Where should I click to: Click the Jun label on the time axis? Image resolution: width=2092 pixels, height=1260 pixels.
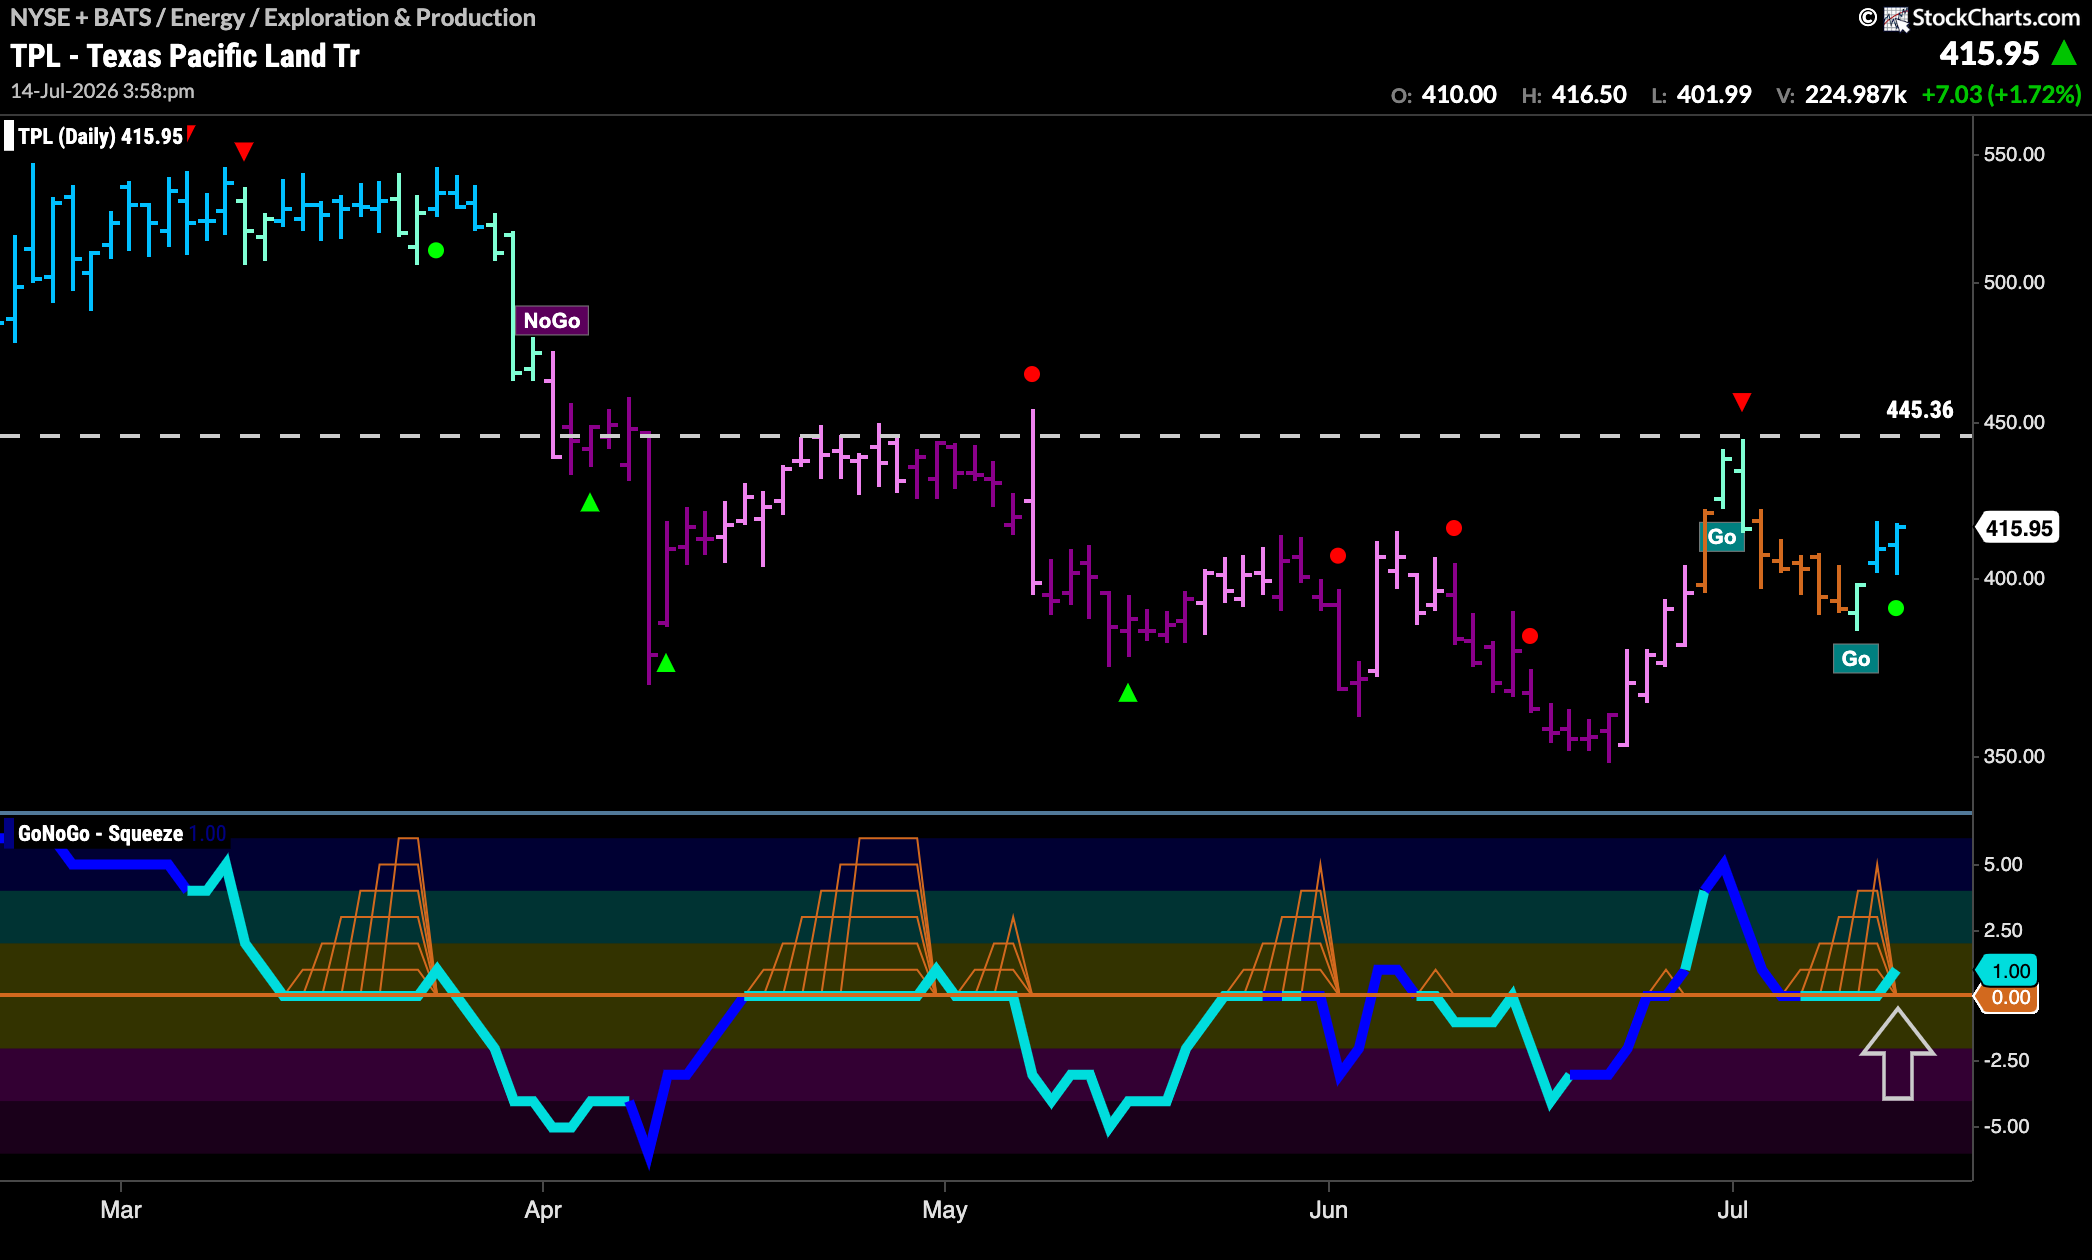coord(1328,1210)
